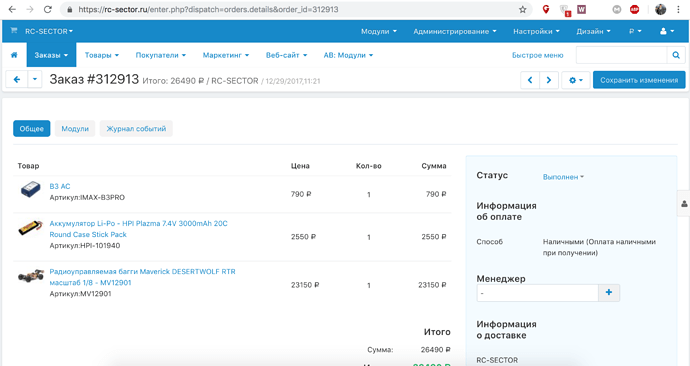Image resolution: width=690 pixels, height=366 pixels.
Task: Open the gear tools menu
Action: [x=576, y=80]
